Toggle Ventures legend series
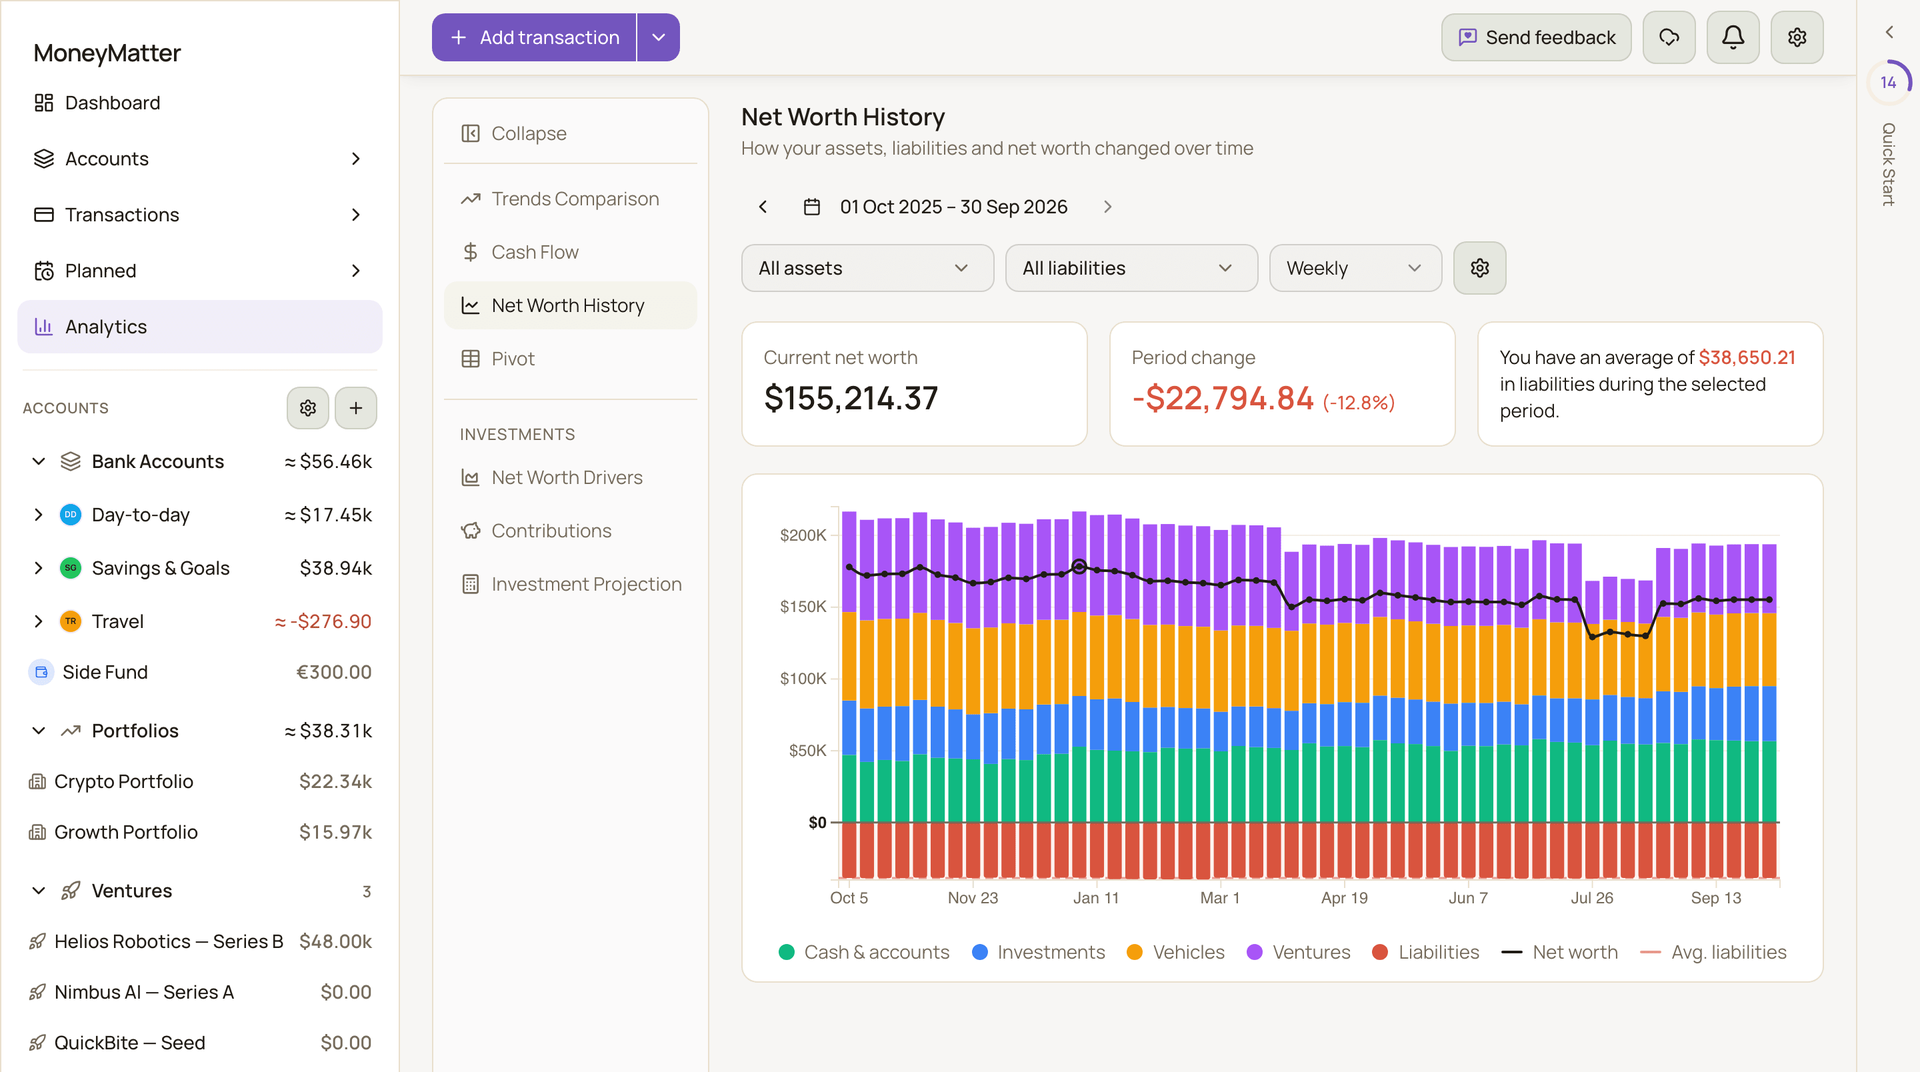 click(1298, 952)
